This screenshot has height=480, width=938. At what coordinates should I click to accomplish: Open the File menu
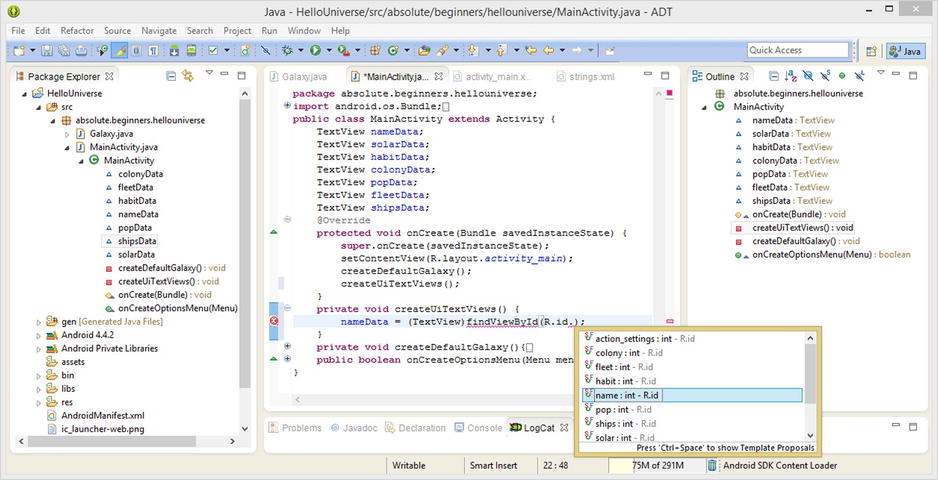pyautogui.click(x=18, y=31)
